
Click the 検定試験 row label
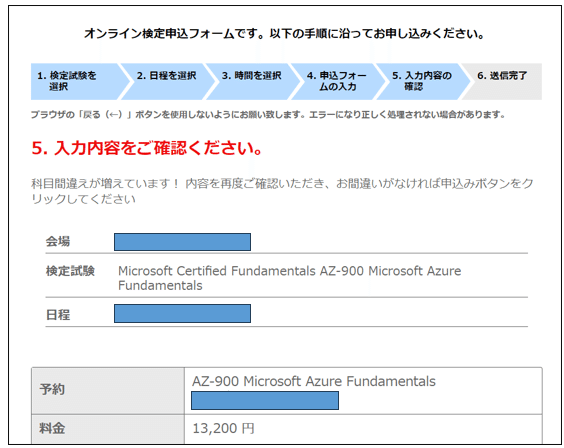[x=70, y=271]
